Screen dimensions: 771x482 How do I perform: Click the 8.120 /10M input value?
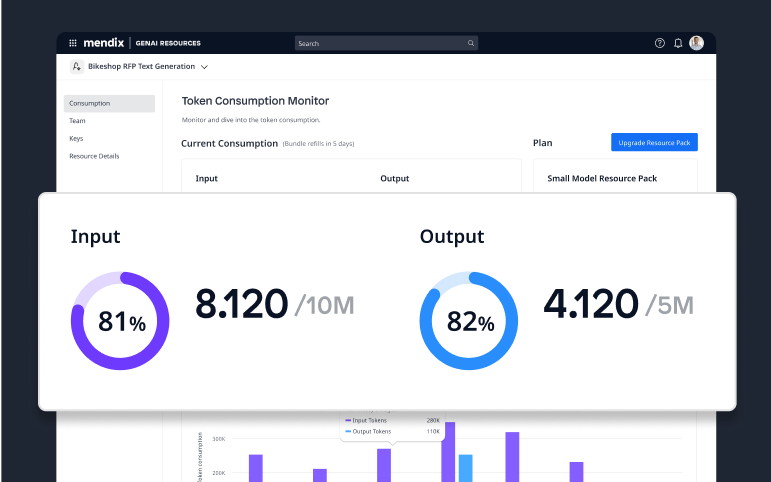(274, 304)
